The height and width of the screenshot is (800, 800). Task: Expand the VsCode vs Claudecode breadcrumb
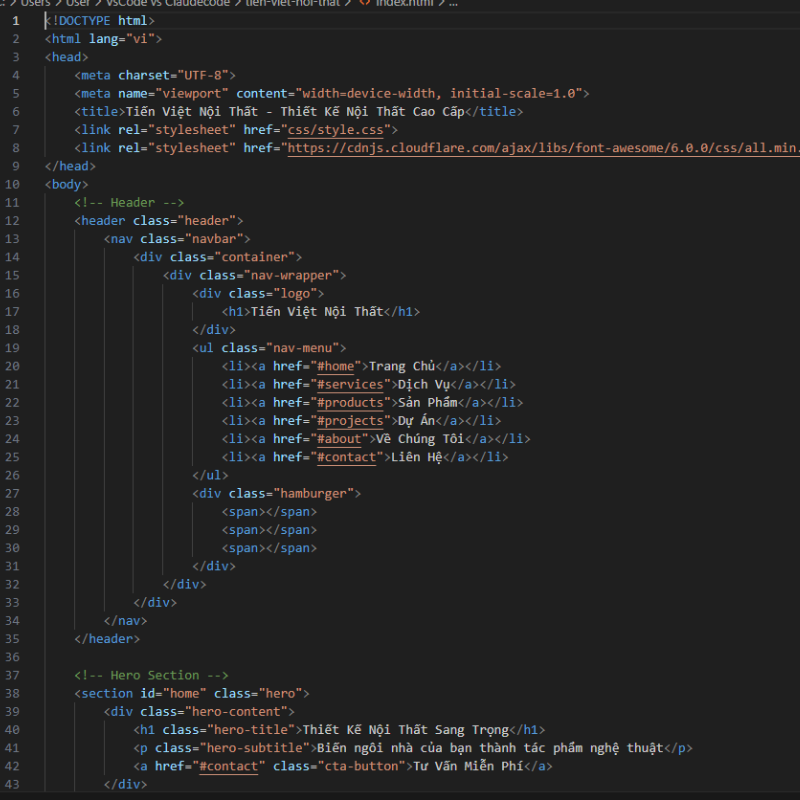click(167, 3)
